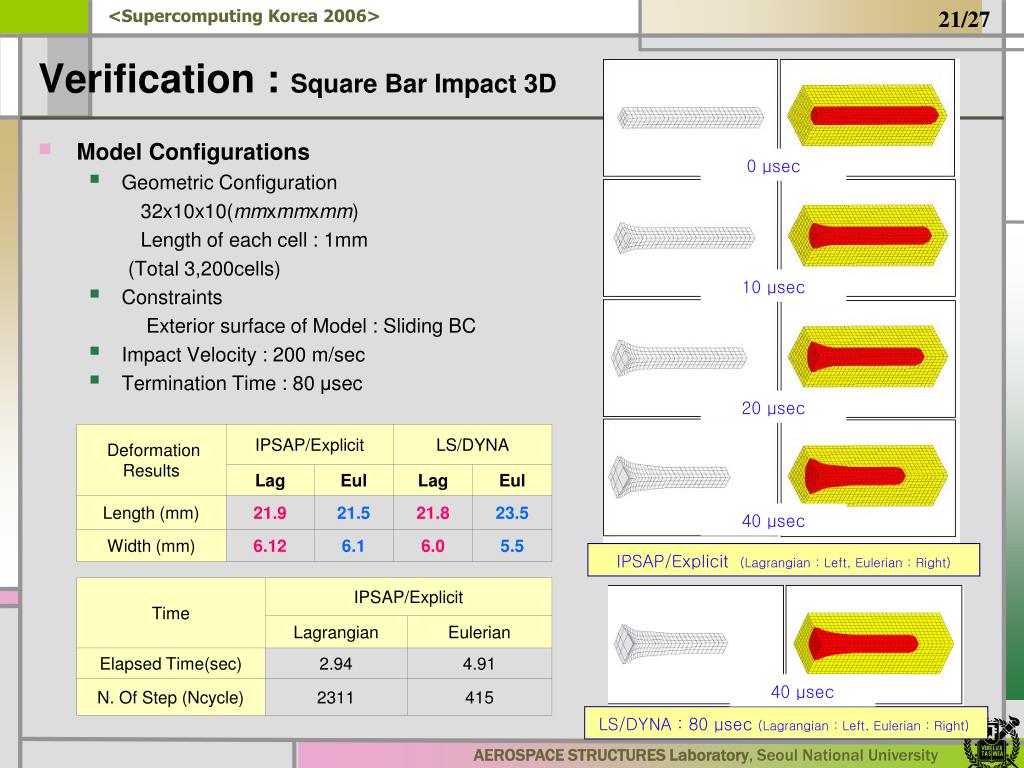
Task: Select the IPSAP/Explicit header in deformation table
Action: 310,445
